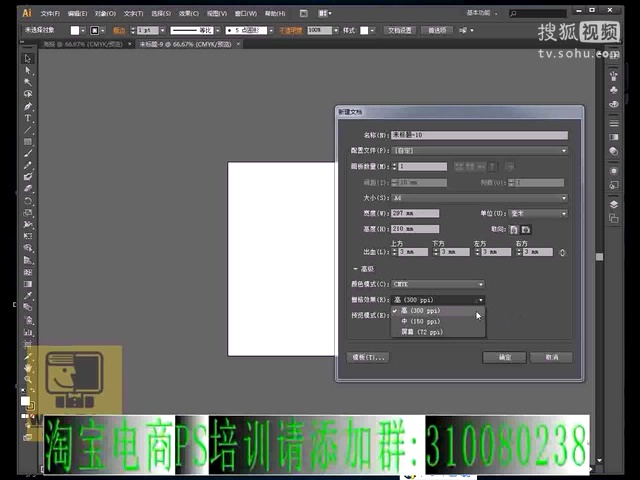Image resolution: width=640 pixels, height=480 pixels.
Task: Open the Arrange Documents icon dropdown
Action: (x=325, y=13)
